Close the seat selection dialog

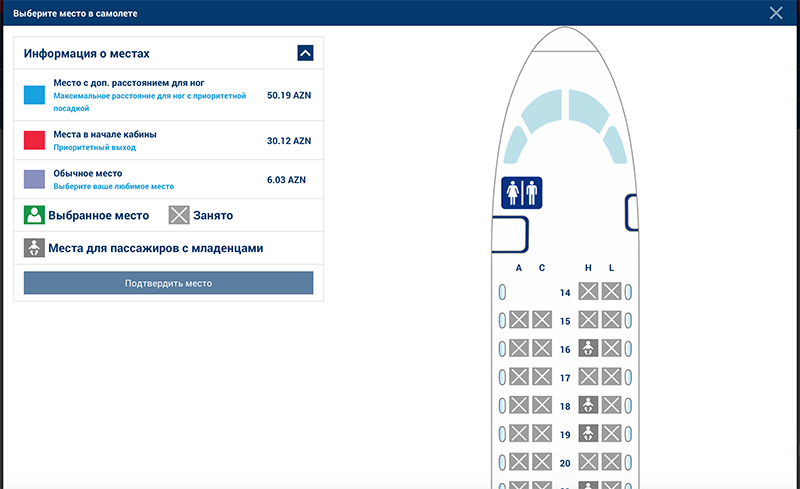[776, 13]
